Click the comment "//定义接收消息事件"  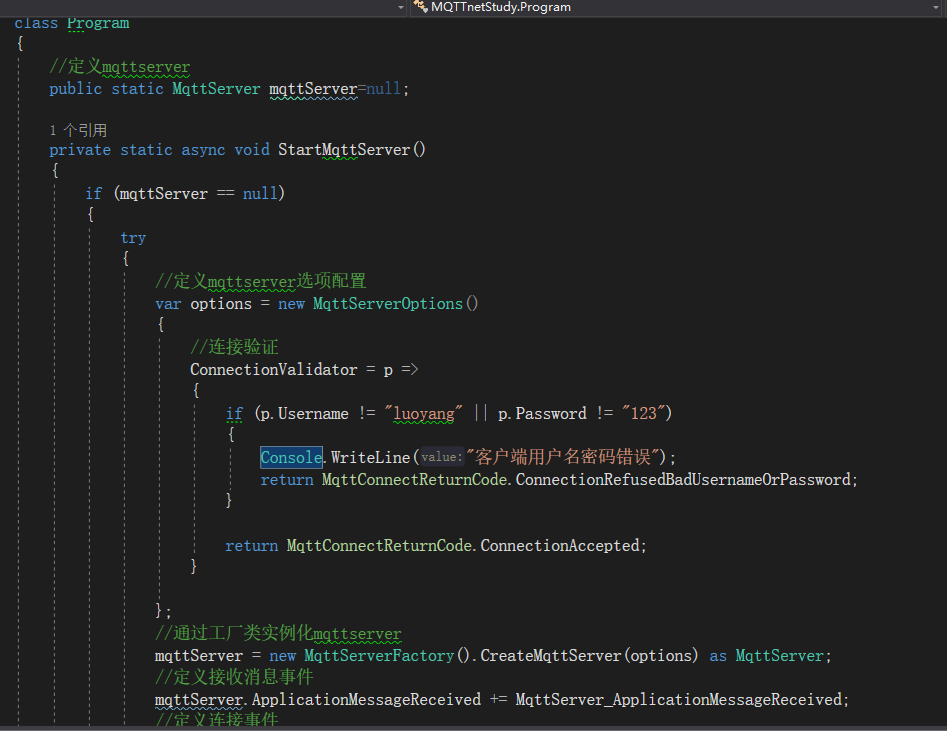coord(234,677)
